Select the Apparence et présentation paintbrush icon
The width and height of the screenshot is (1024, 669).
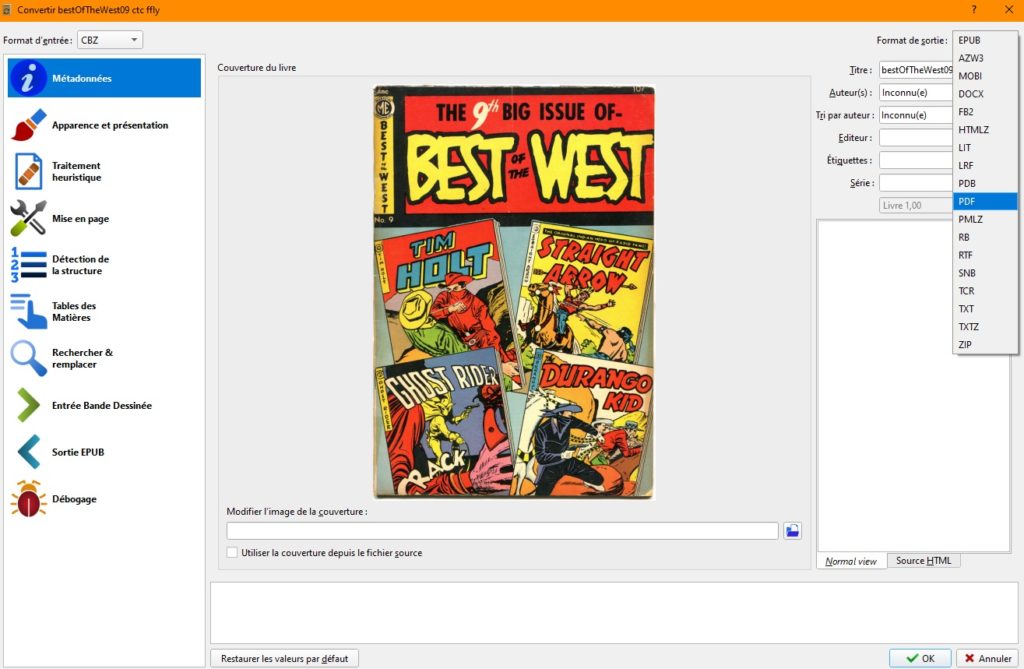point(29,126)
